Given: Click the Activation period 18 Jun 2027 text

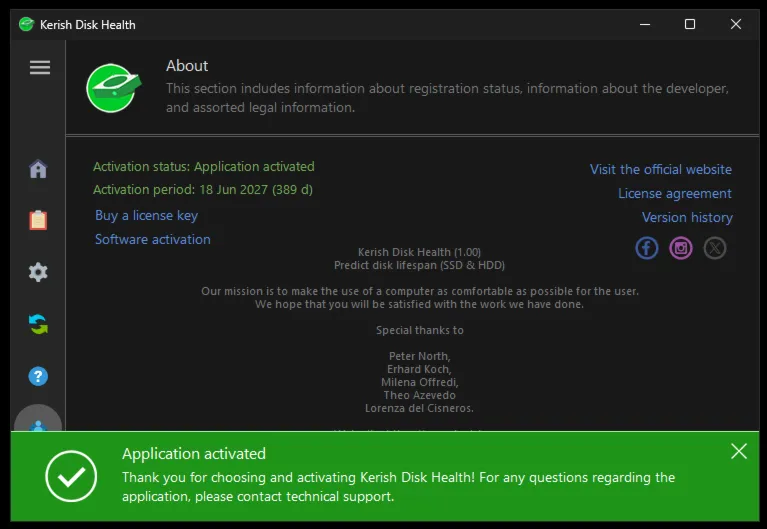Looking at the screenshot, I should (203, 189).
